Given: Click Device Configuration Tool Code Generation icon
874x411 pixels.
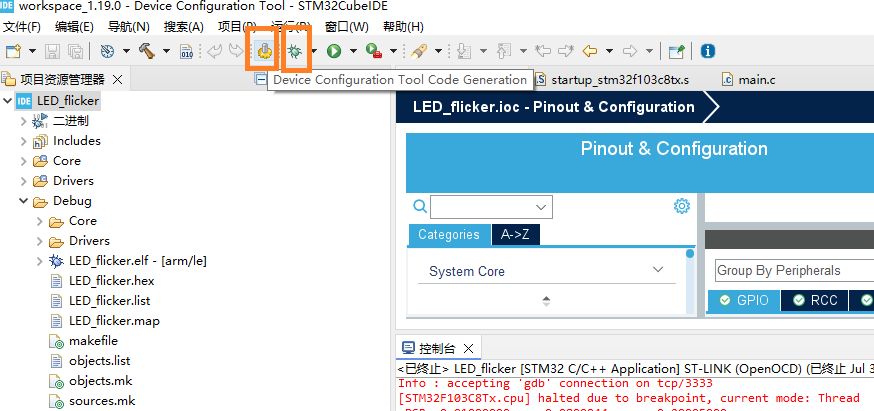Looking at the screenshot, I should (x=264, y=52).
